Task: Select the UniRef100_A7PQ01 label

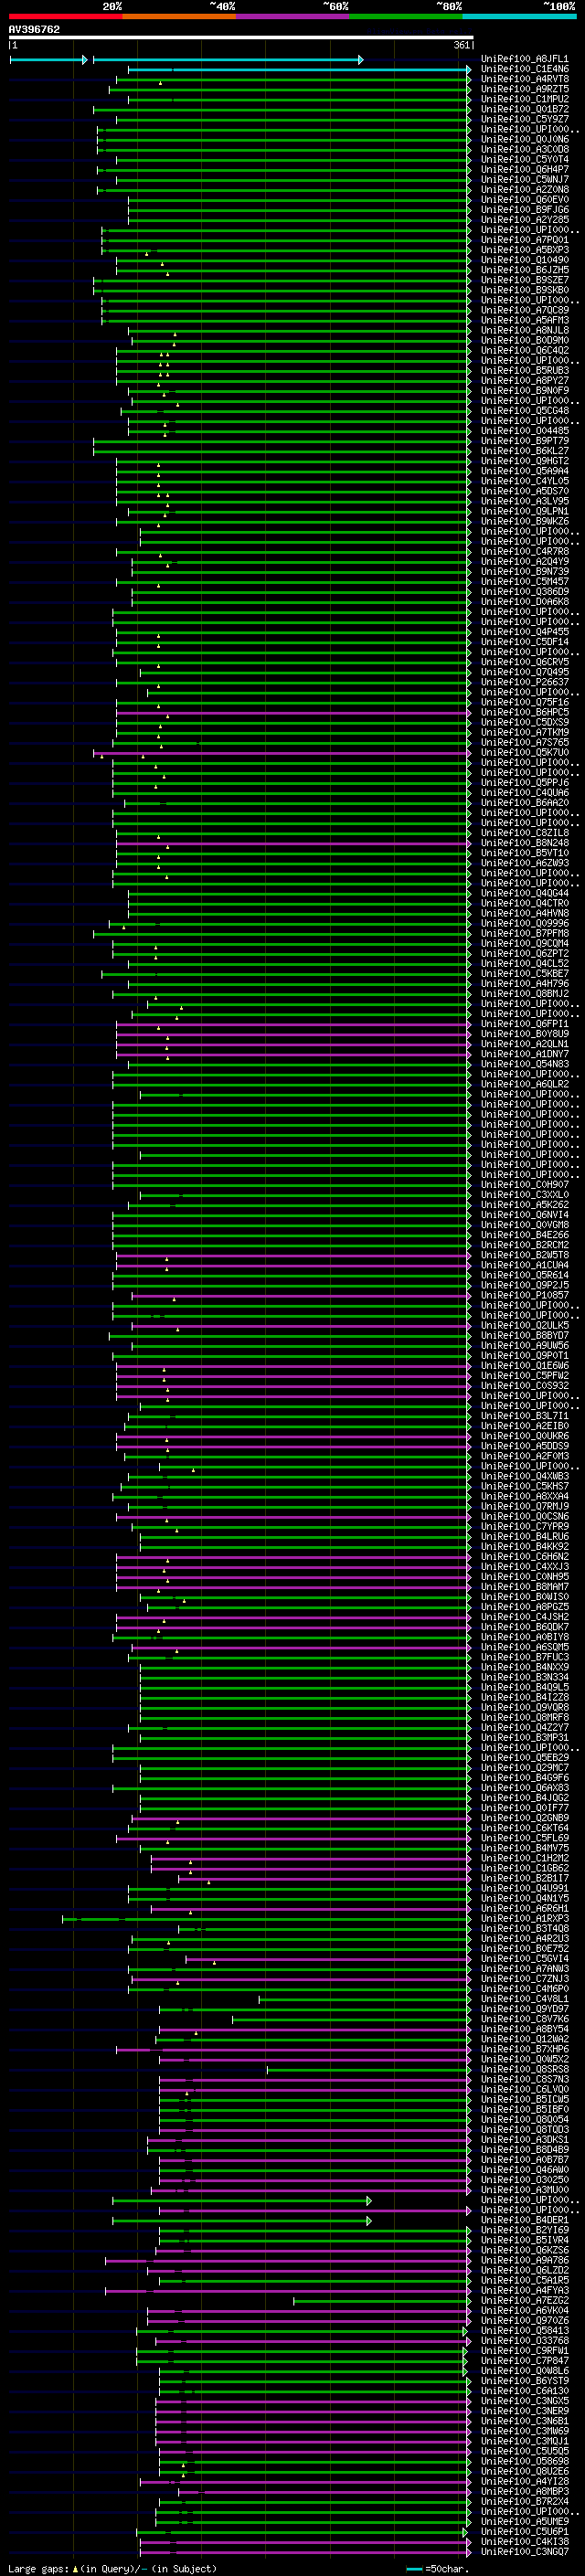Action: point(525,240)
